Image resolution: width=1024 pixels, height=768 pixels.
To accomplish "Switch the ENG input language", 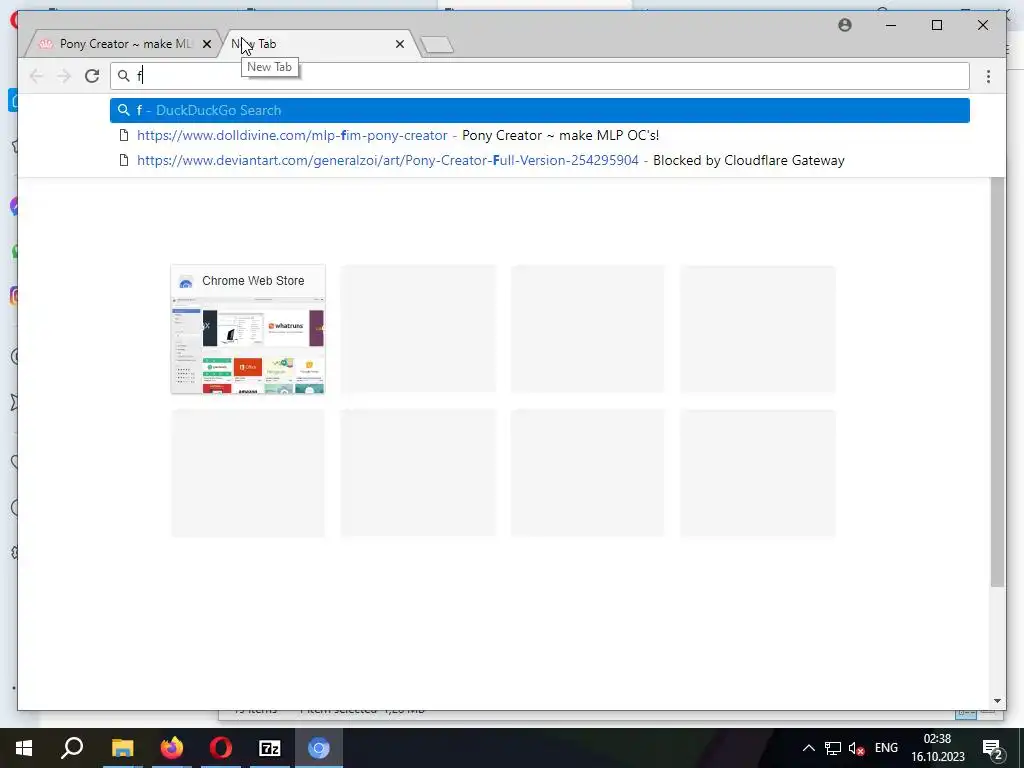I will [x=886, y=748].
